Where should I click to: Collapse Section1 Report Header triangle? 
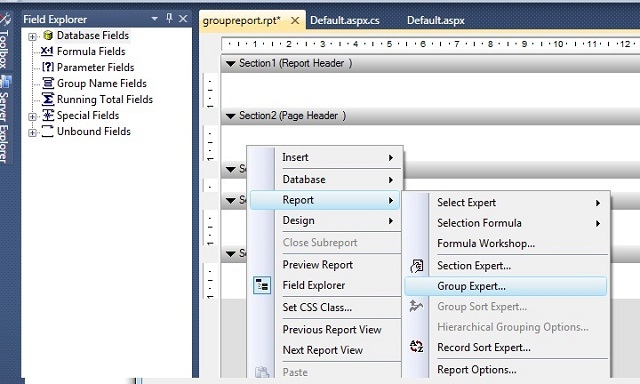[231, 64]
